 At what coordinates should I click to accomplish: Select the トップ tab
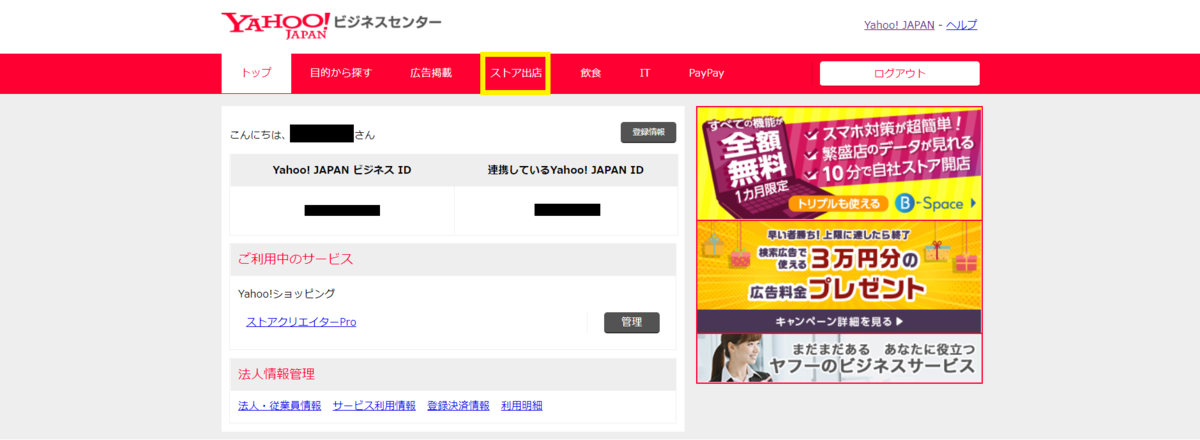point(256,73)
